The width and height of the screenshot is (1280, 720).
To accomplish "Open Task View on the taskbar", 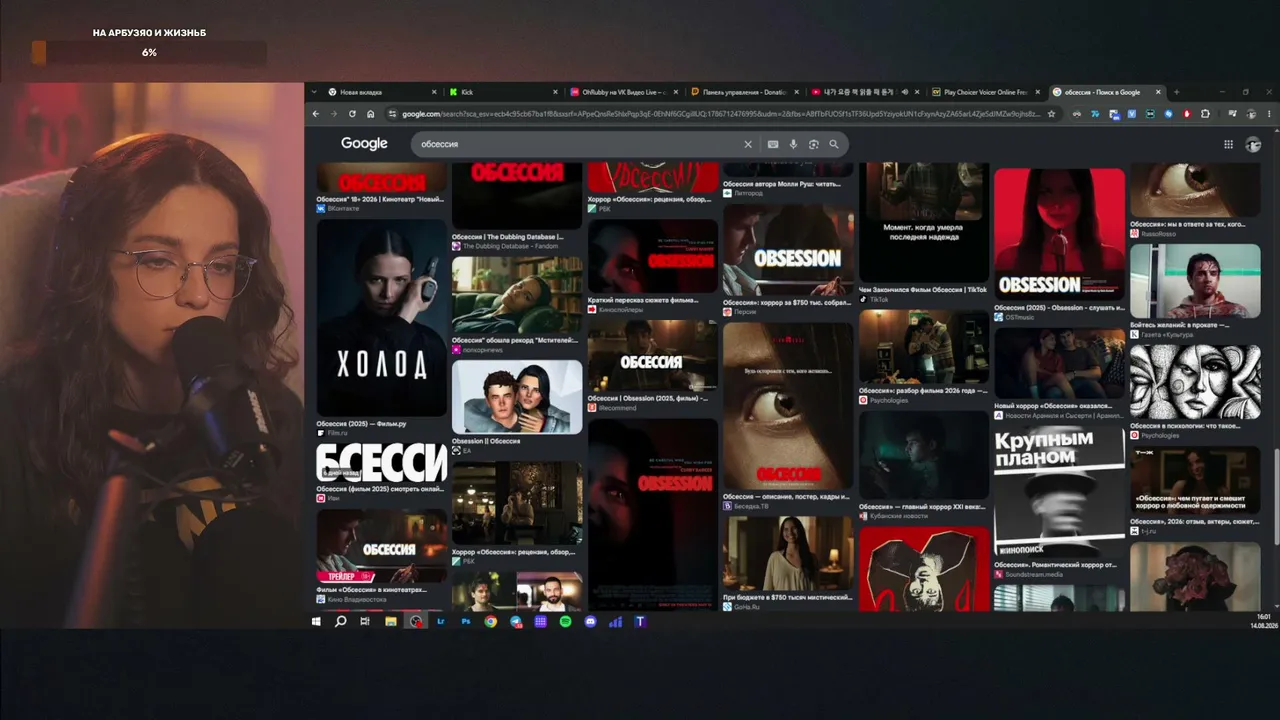I will pos(365,621).
